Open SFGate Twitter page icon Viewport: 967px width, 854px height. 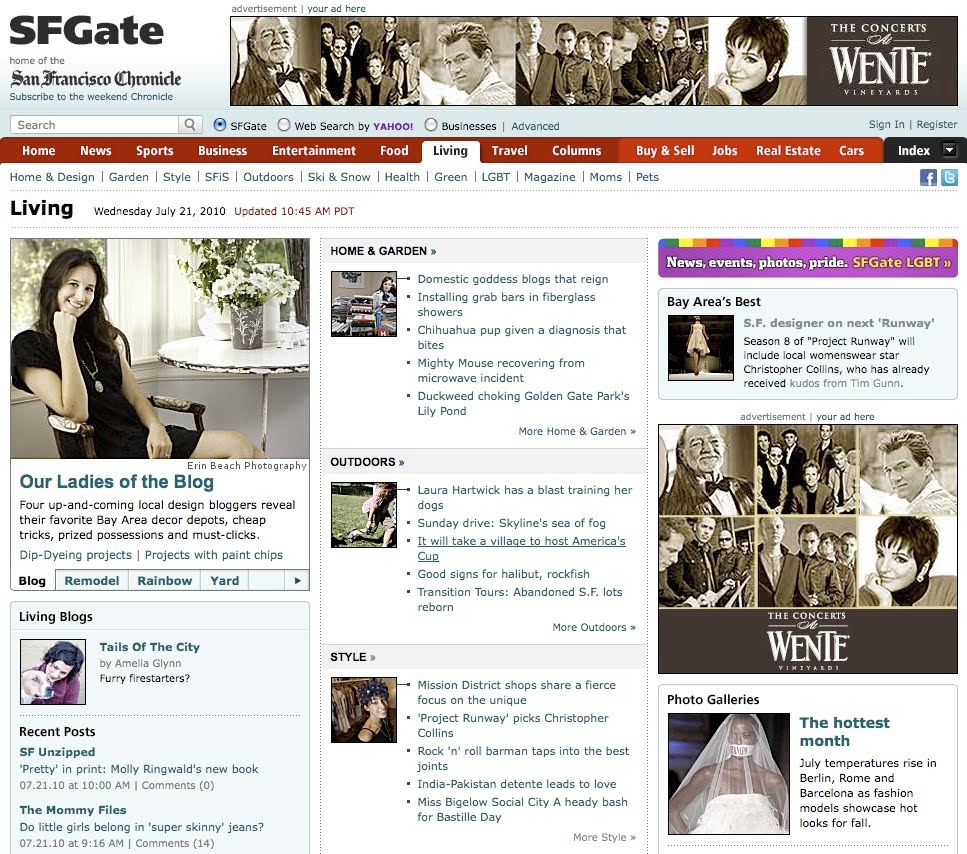point(949,178)
